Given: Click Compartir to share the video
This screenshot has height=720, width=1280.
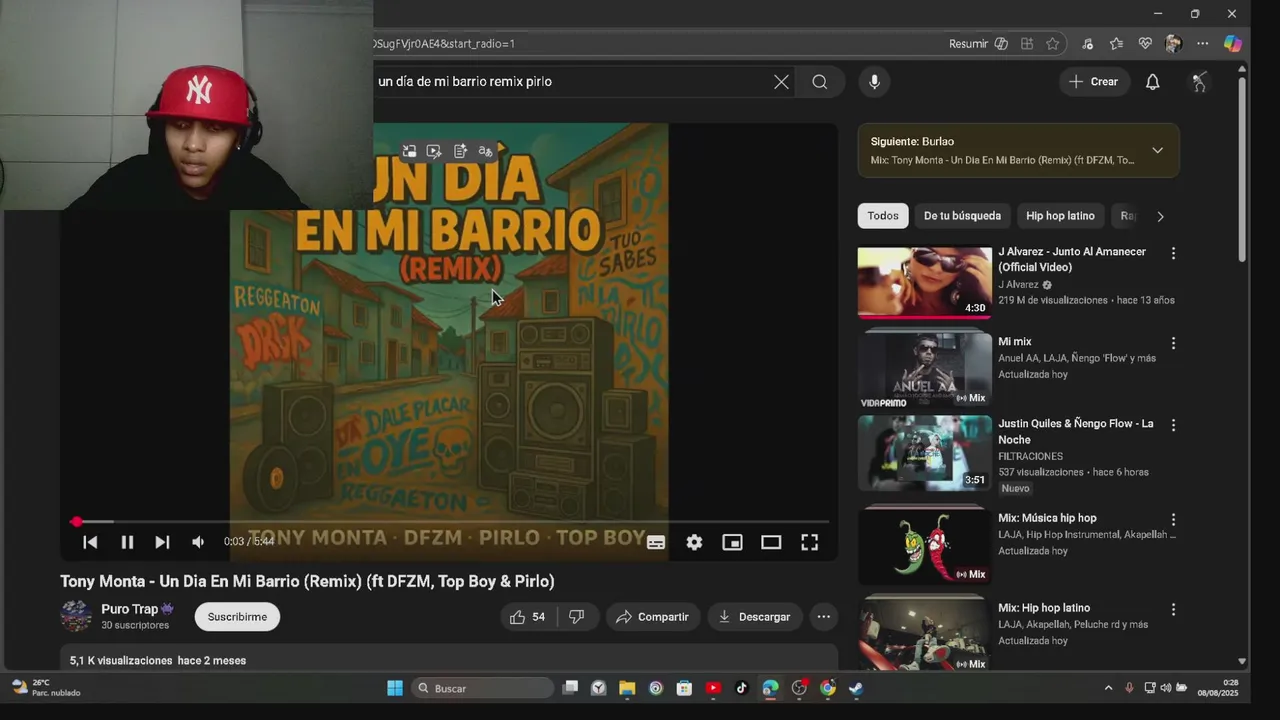Looking at the screenshot, I should tap(652, 617).
